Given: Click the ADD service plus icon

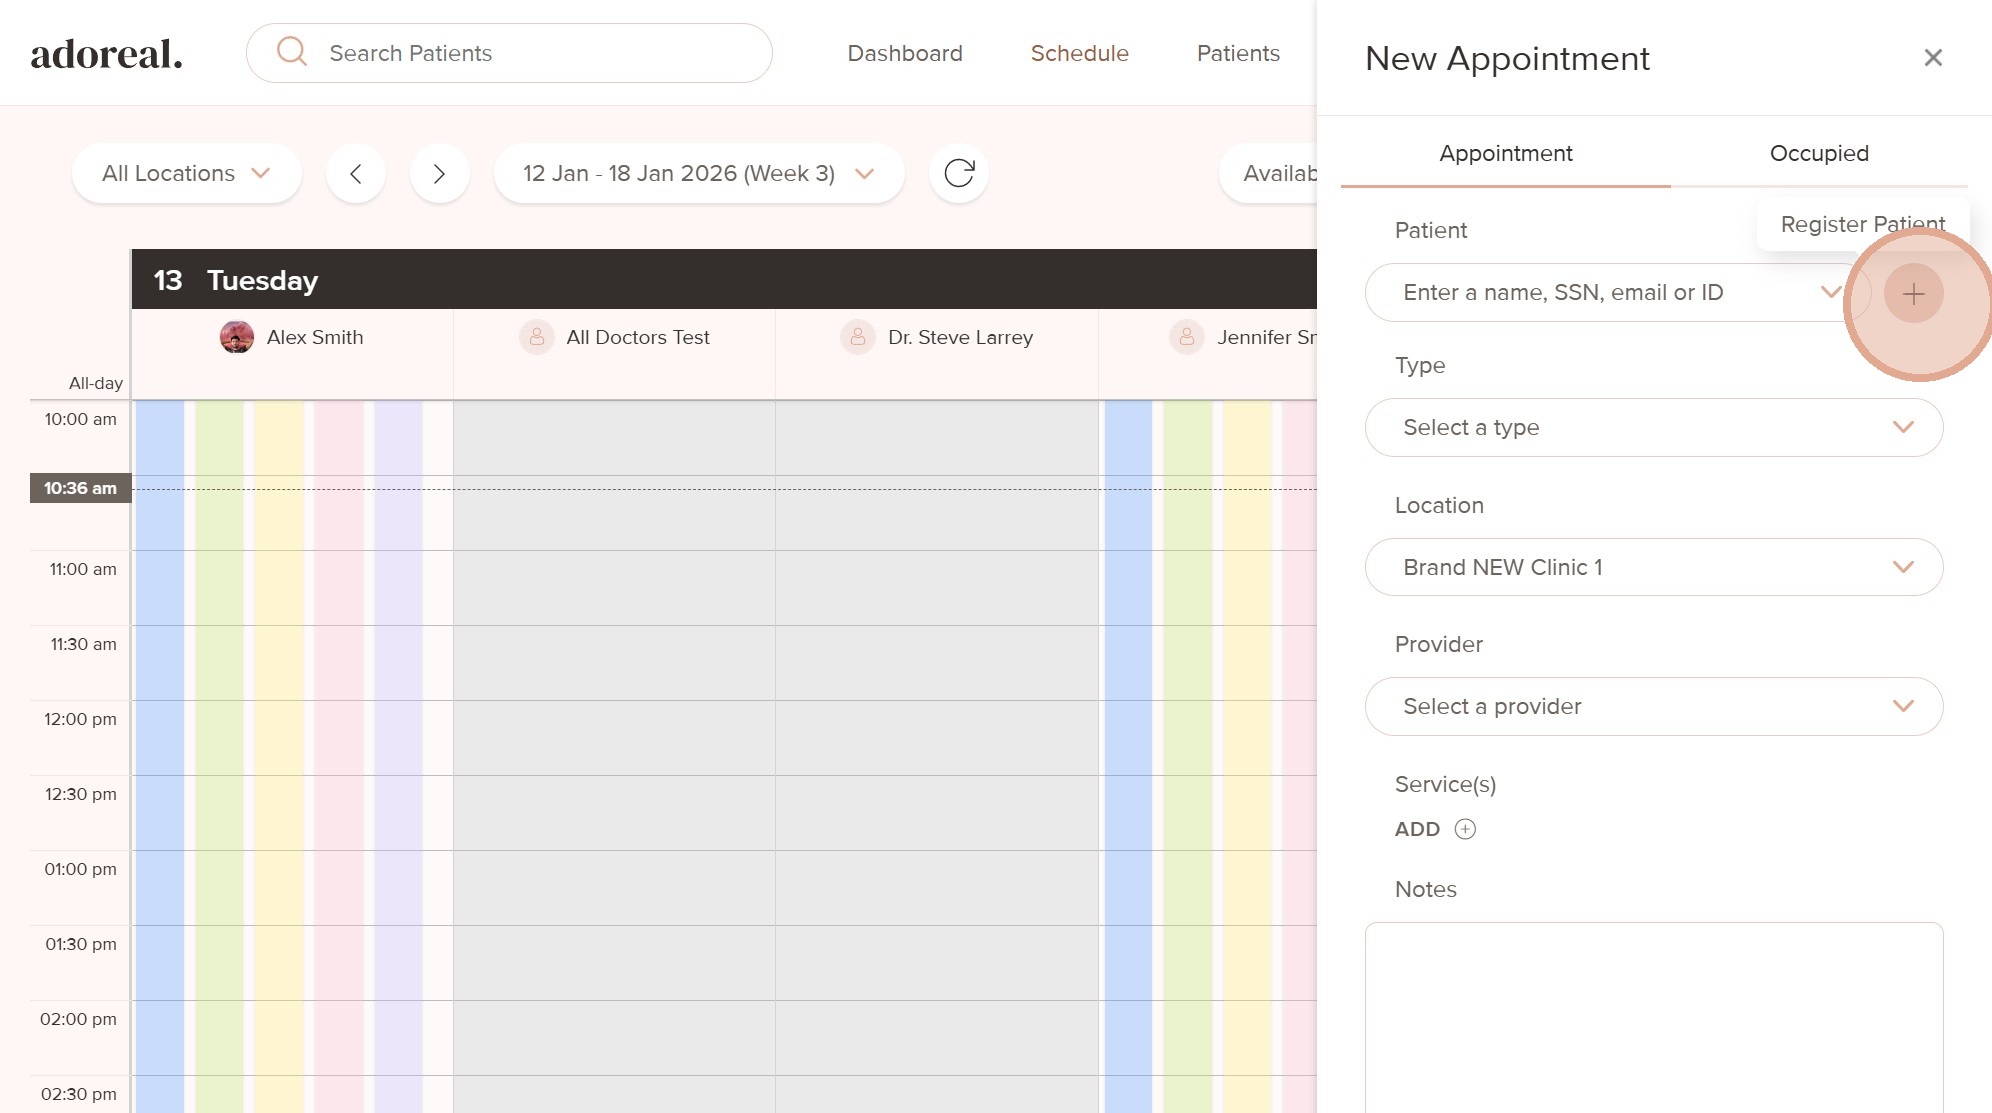Looking at the screenshot, I should (x=1465, y=829).
